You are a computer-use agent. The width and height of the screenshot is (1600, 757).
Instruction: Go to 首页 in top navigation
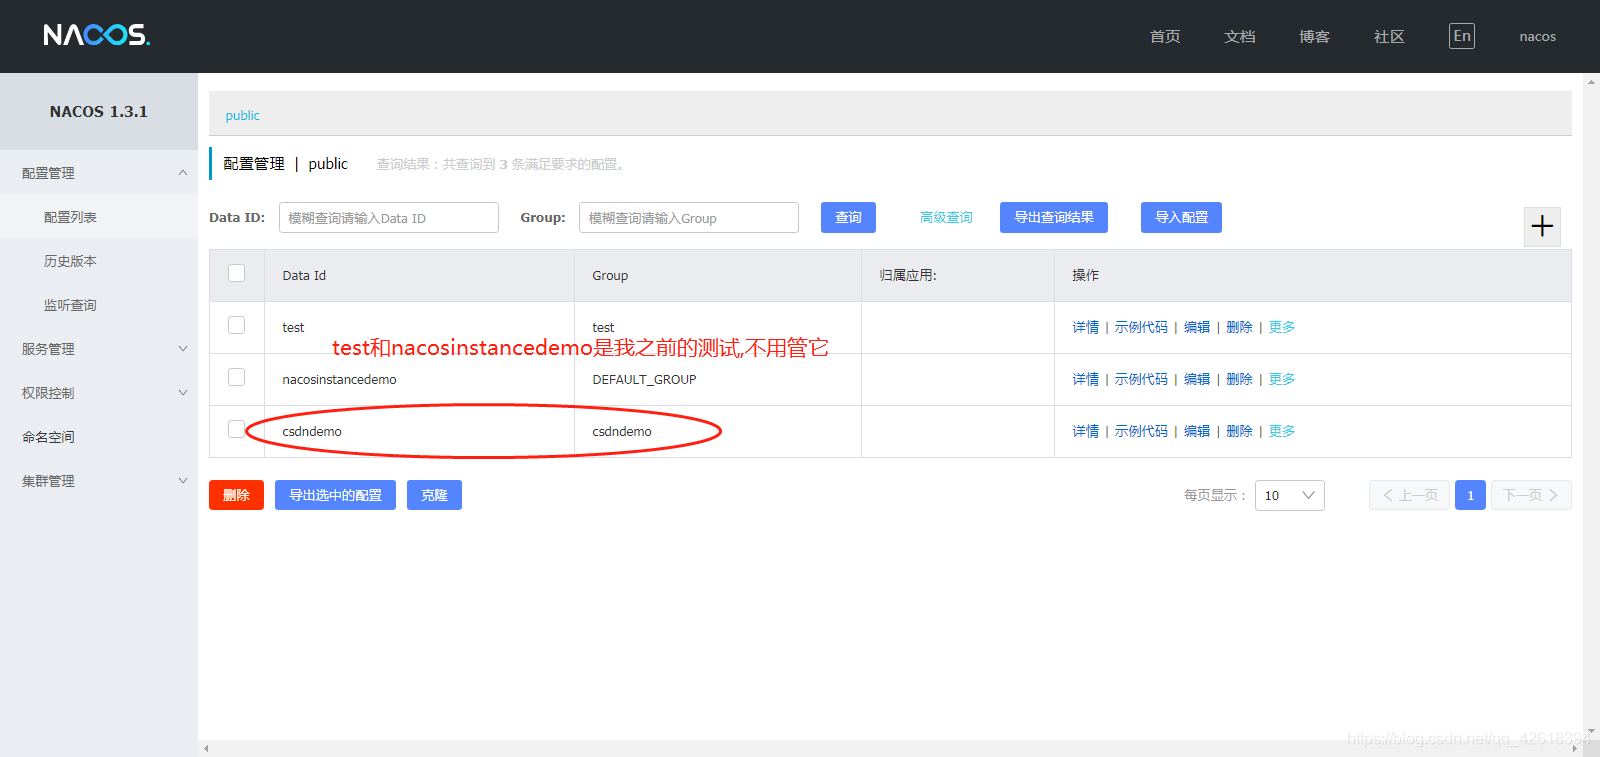click(x=1165, y=36)
